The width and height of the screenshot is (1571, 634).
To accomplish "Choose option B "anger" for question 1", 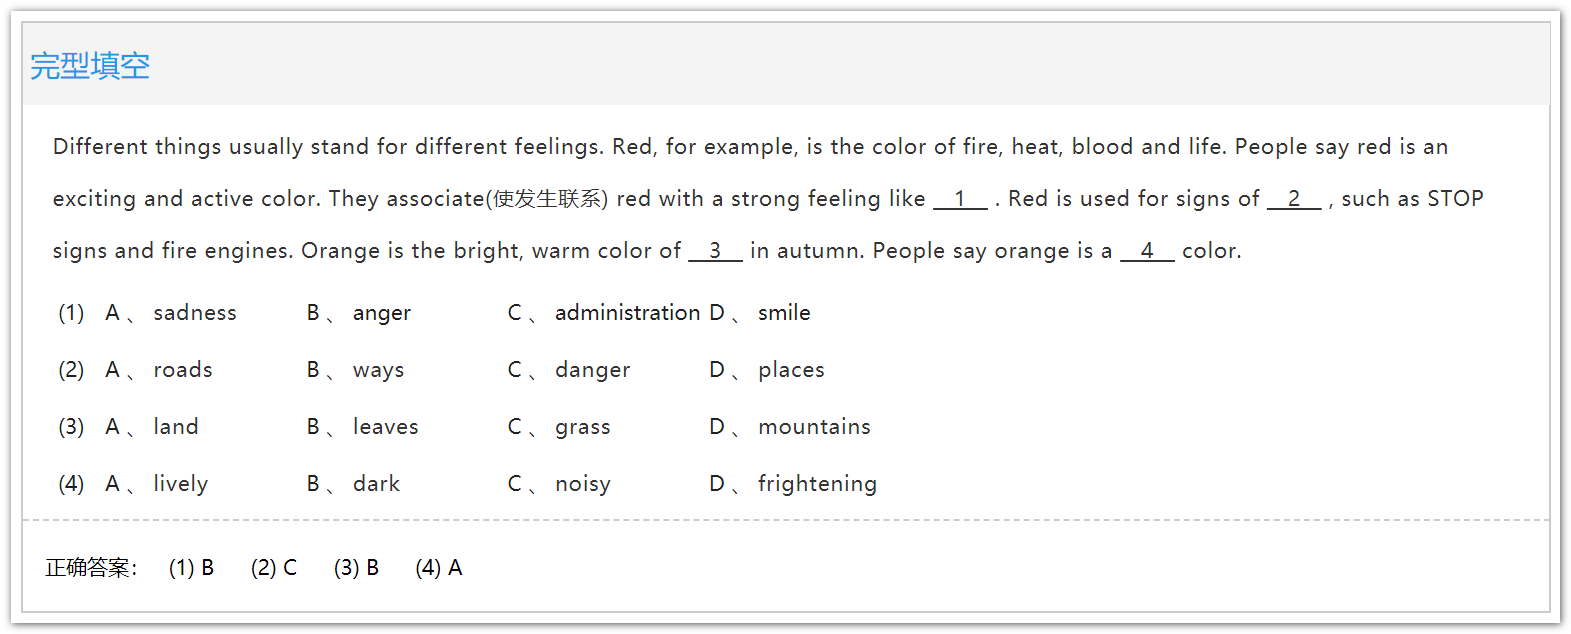I will click(x=381, y=313).
